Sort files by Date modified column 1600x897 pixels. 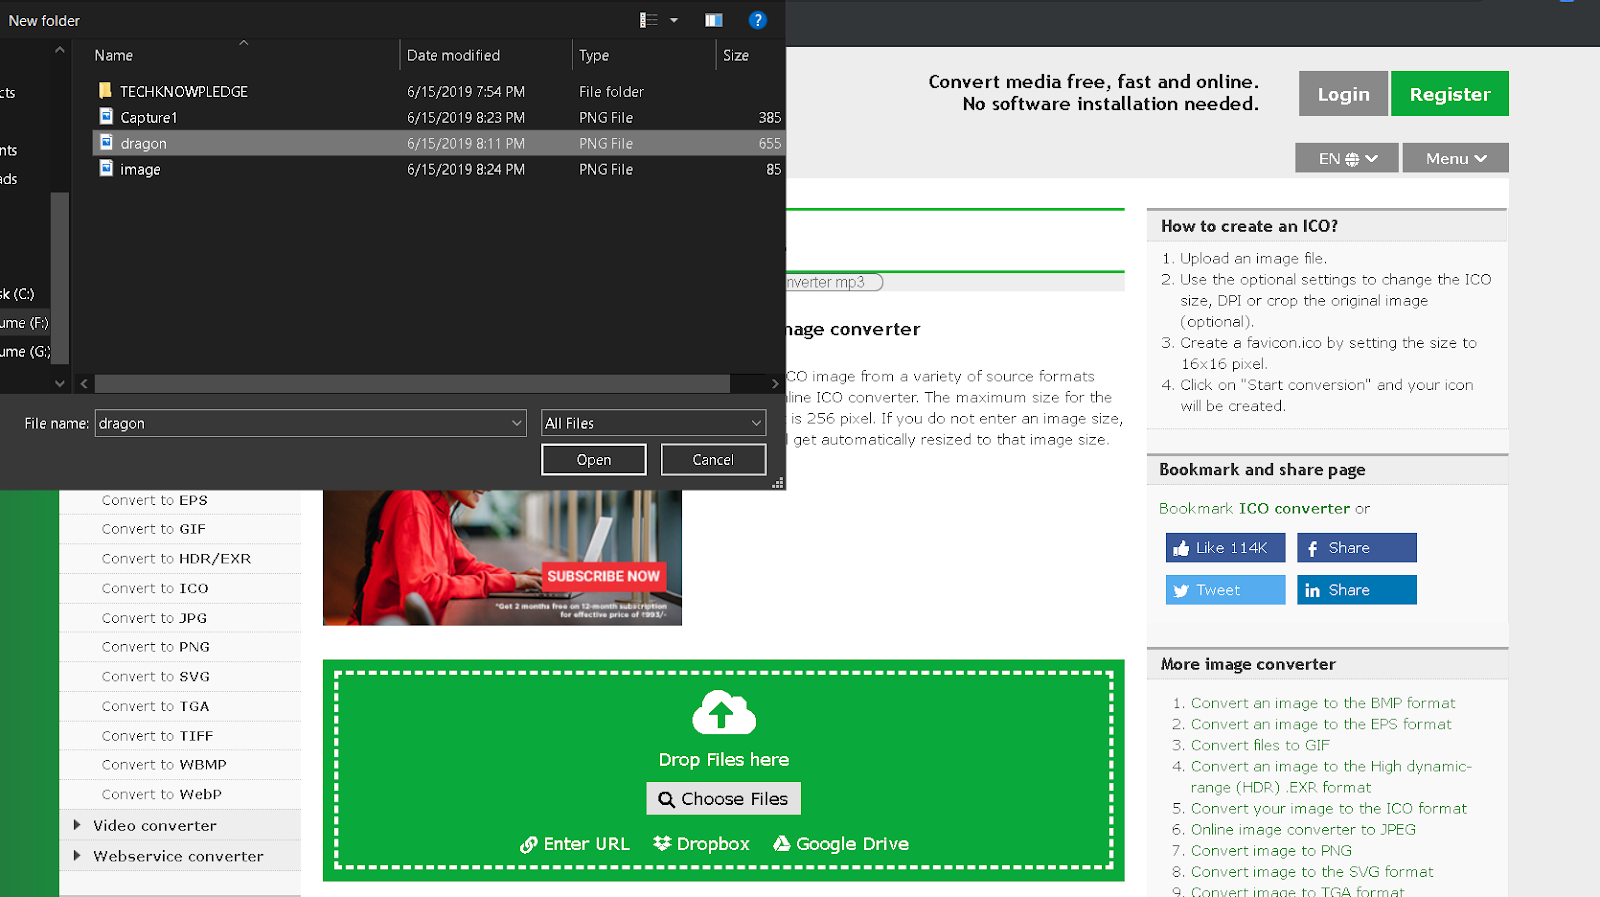pos(453,55)
